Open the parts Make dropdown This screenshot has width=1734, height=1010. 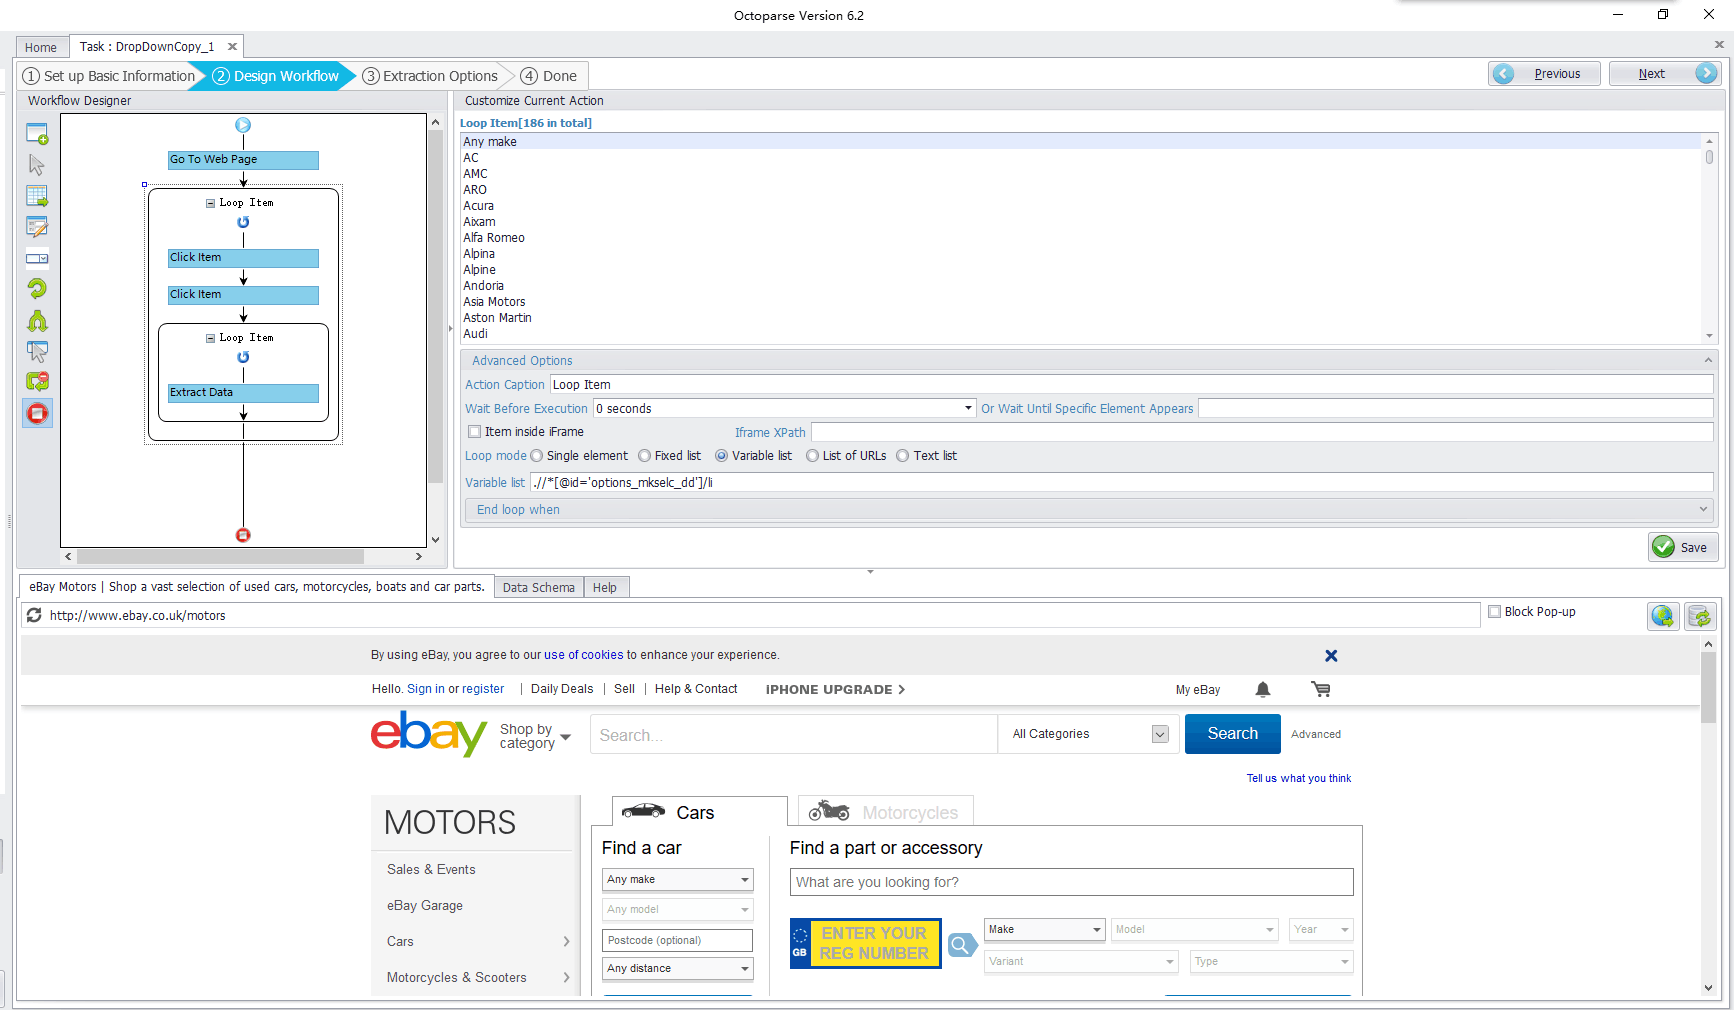pyautogui.click(x=1044, y=930)
